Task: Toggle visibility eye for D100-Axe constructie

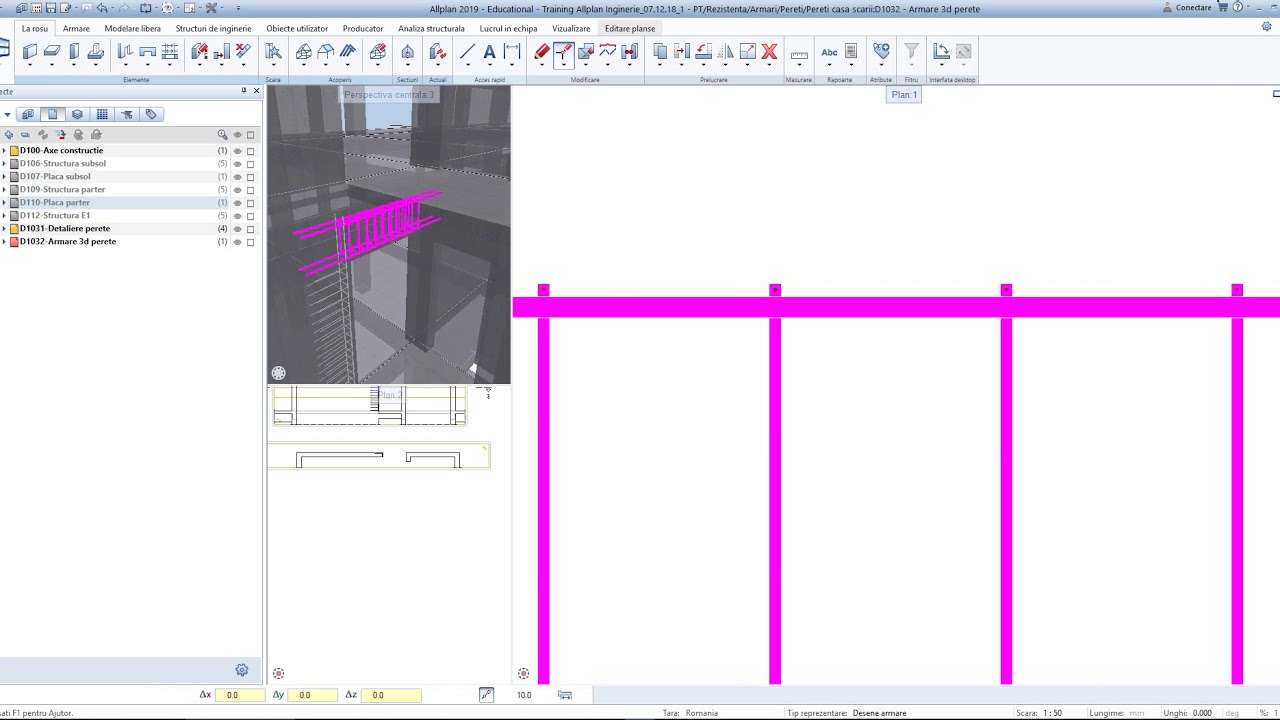Action: (237, 151)
